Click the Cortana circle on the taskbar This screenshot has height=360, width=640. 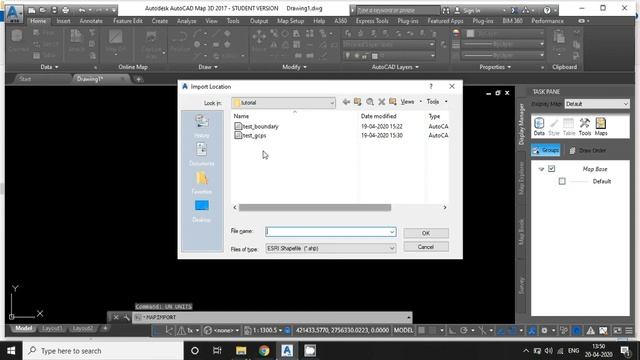195,351
